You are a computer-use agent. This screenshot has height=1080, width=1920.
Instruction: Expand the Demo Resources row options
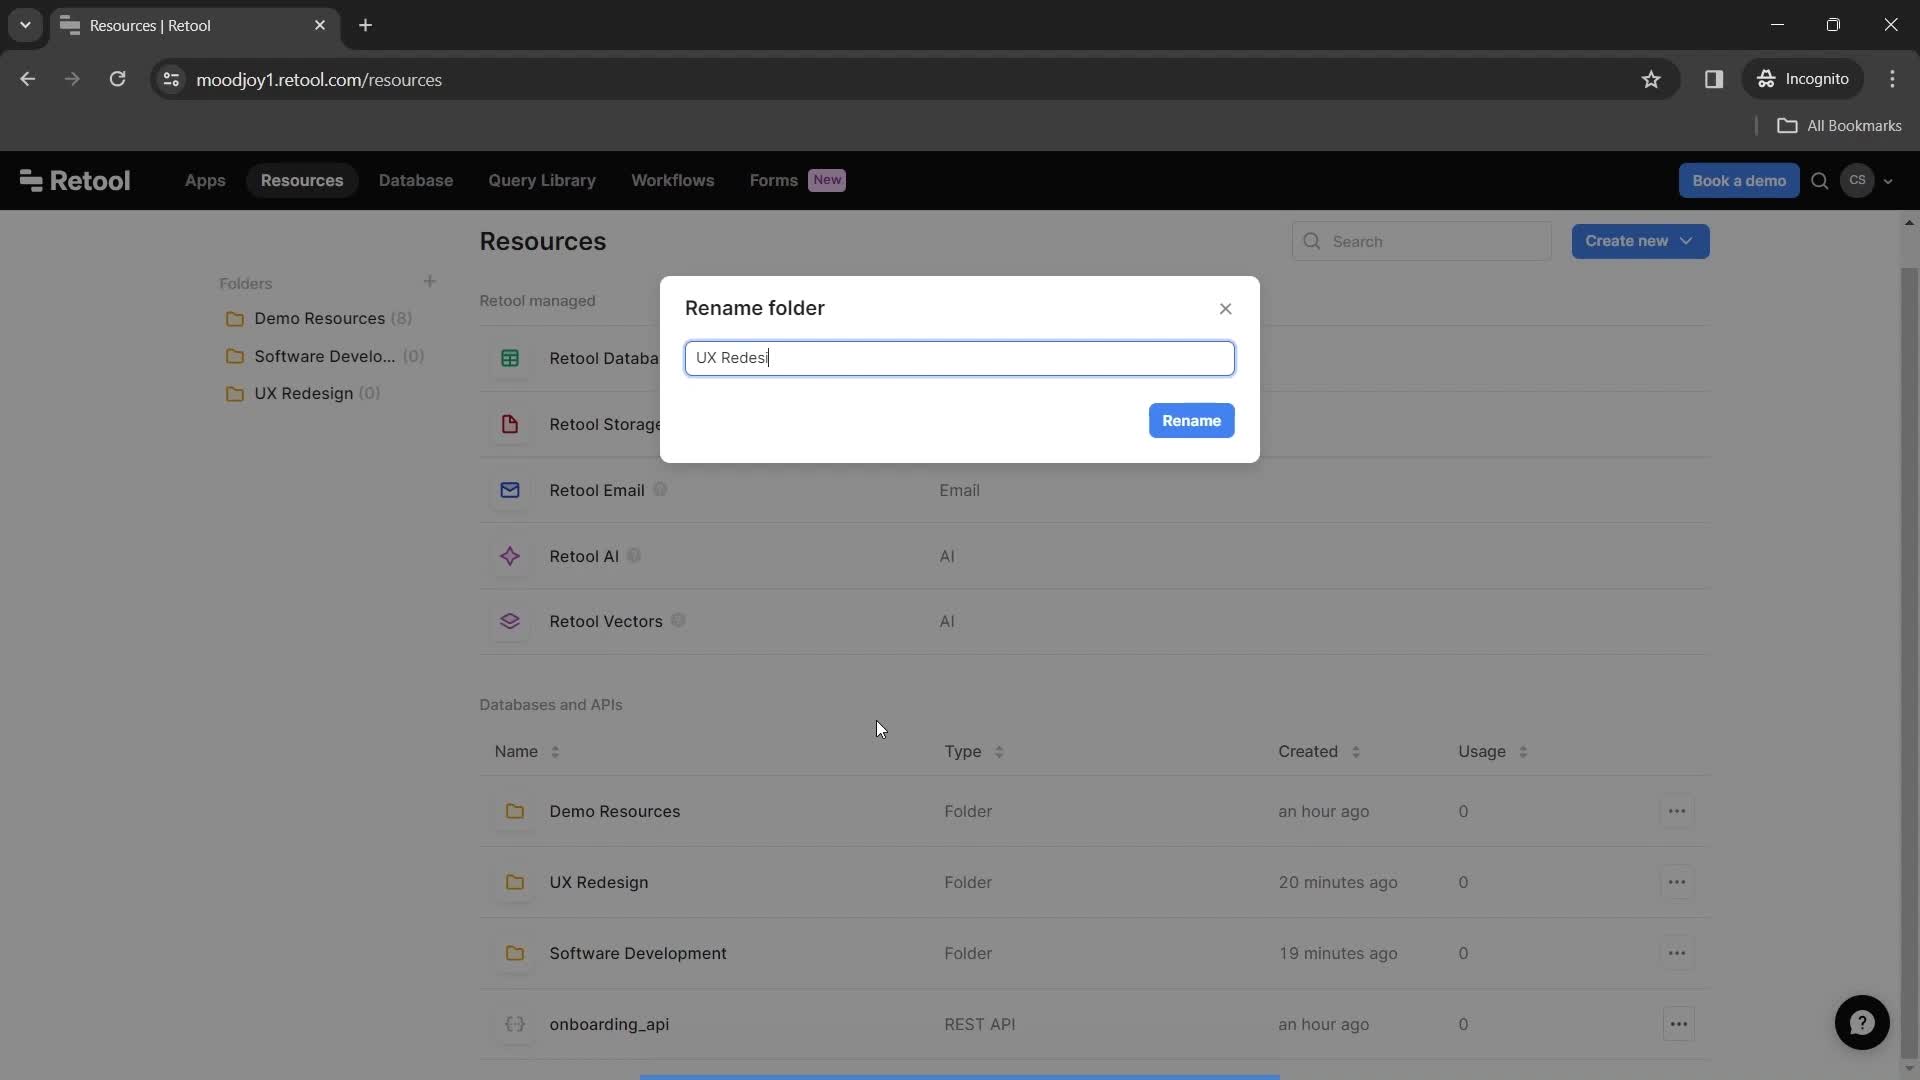(1677, 811)
